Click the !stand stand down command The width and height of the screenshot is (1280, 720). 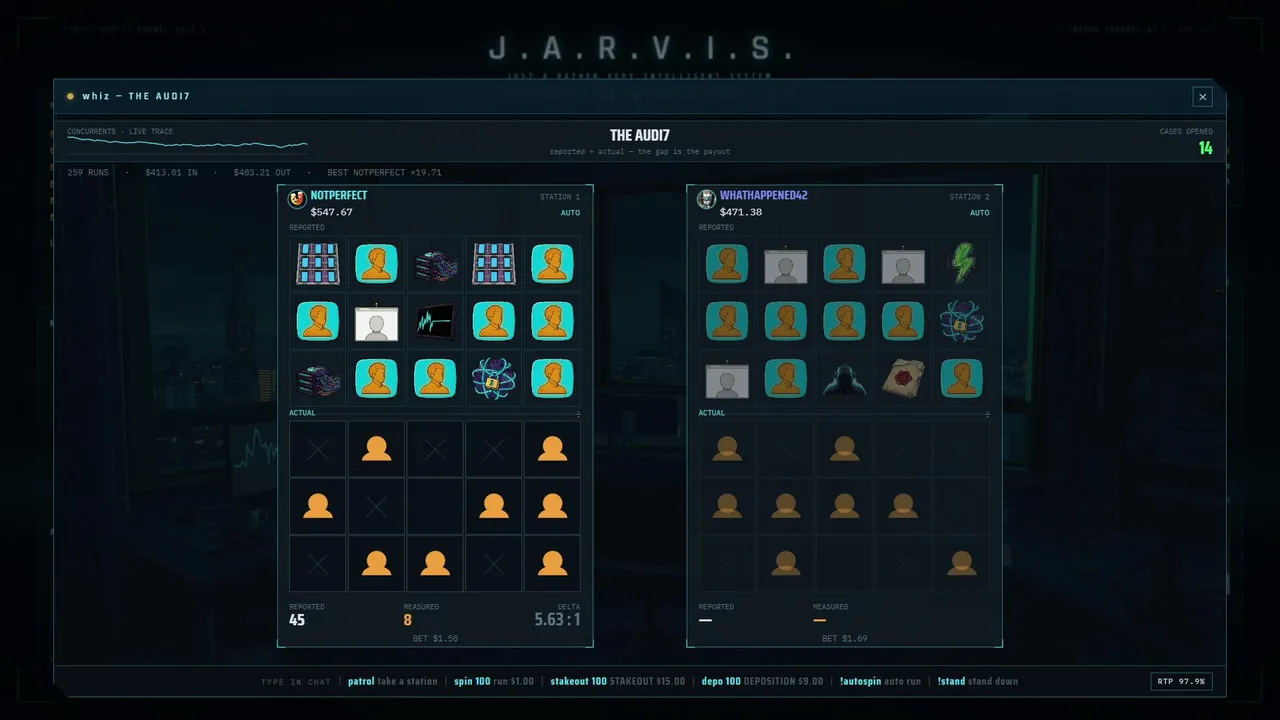[x=978, y=682]
